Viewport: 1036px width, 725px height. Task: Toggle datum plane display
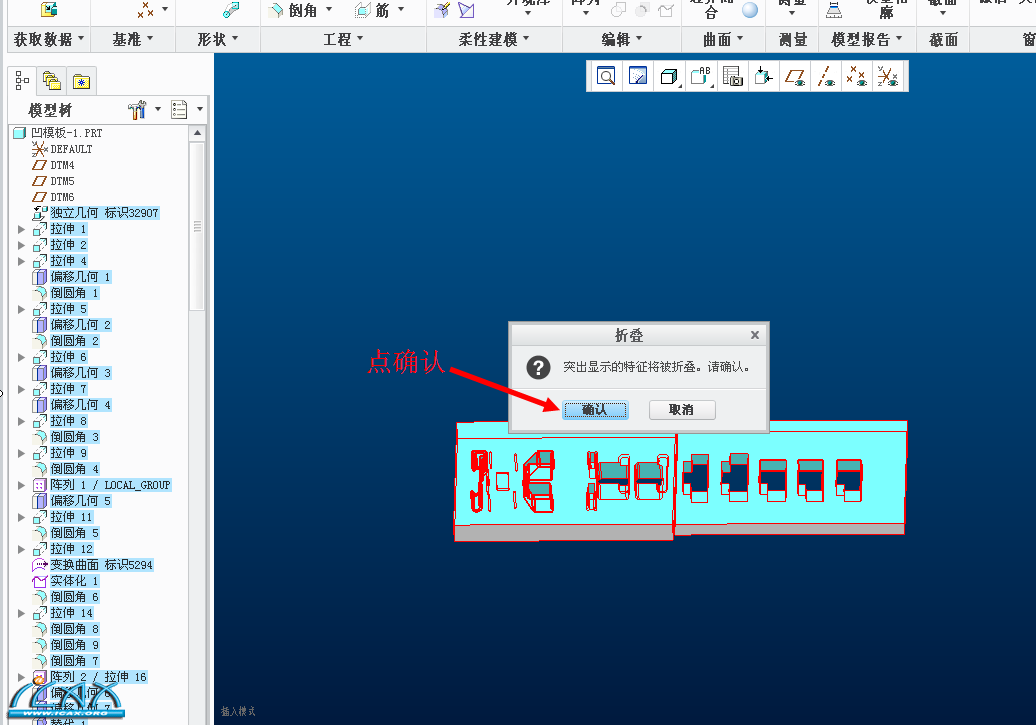point(794,76)
